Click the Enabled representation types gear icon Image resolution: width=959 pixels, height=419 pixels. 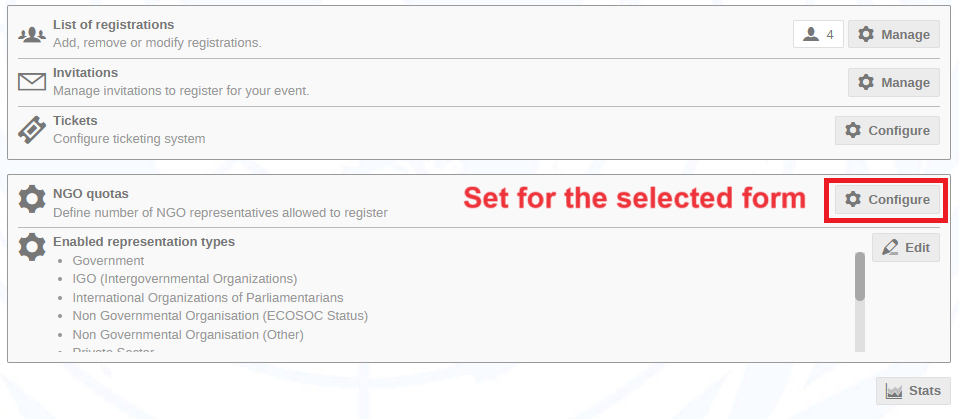pos(32,247)
